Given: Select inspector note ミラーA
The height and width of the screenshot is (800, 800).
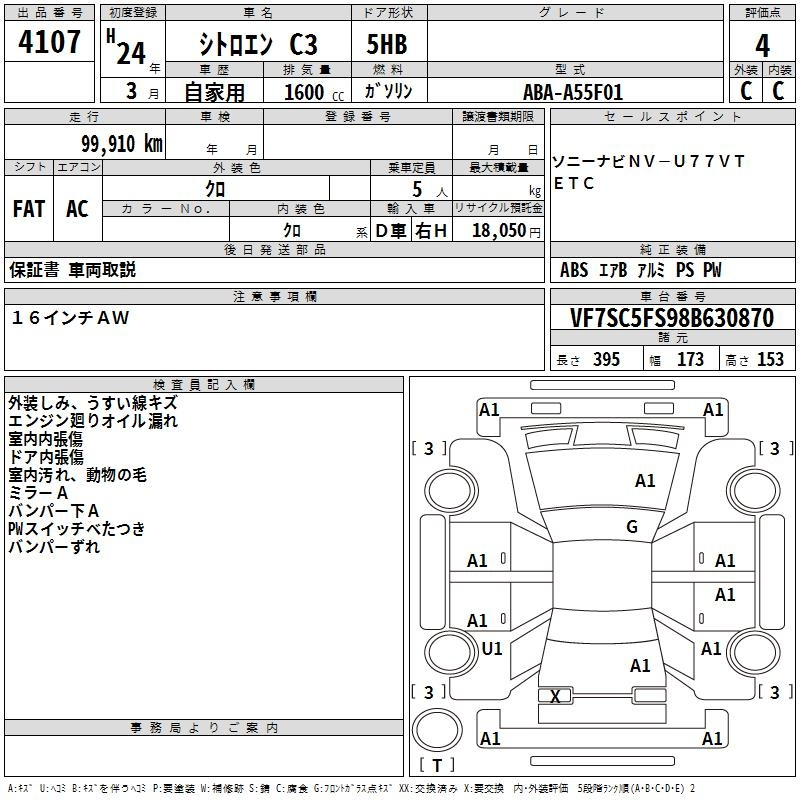Looking at the screenshot, I should 38,493.
